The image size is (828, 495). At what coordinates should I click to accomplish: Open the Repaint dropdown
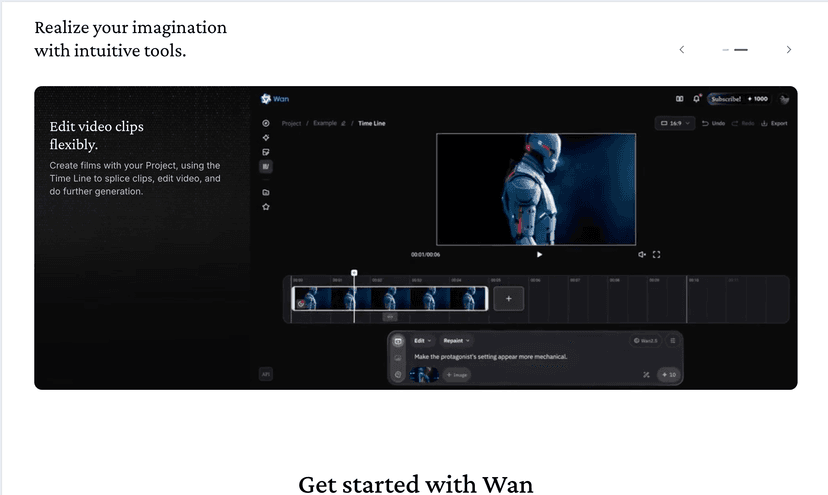point(456,341)
